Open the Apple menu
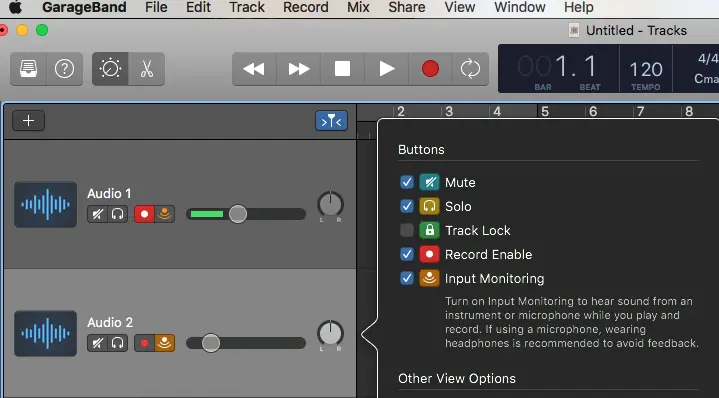This screenshot has width=719, height=398. point(15,7)
